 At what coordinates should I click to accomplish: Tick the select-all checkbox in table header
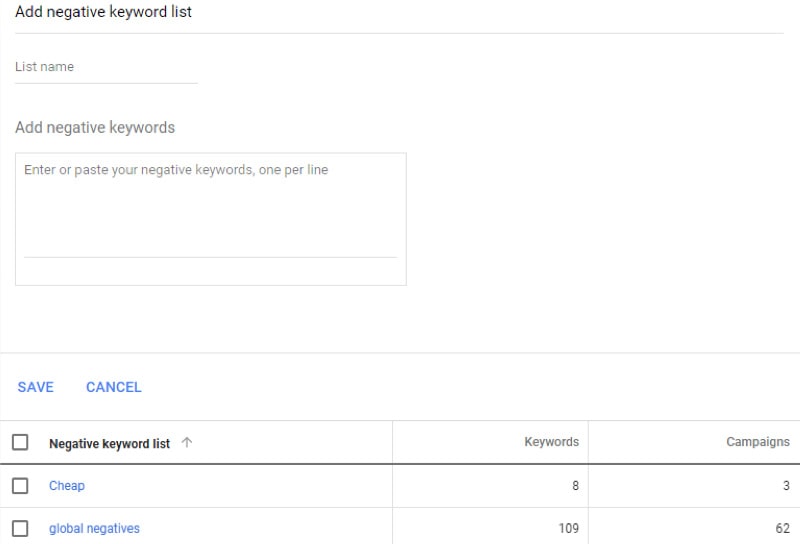pos(20,442)
